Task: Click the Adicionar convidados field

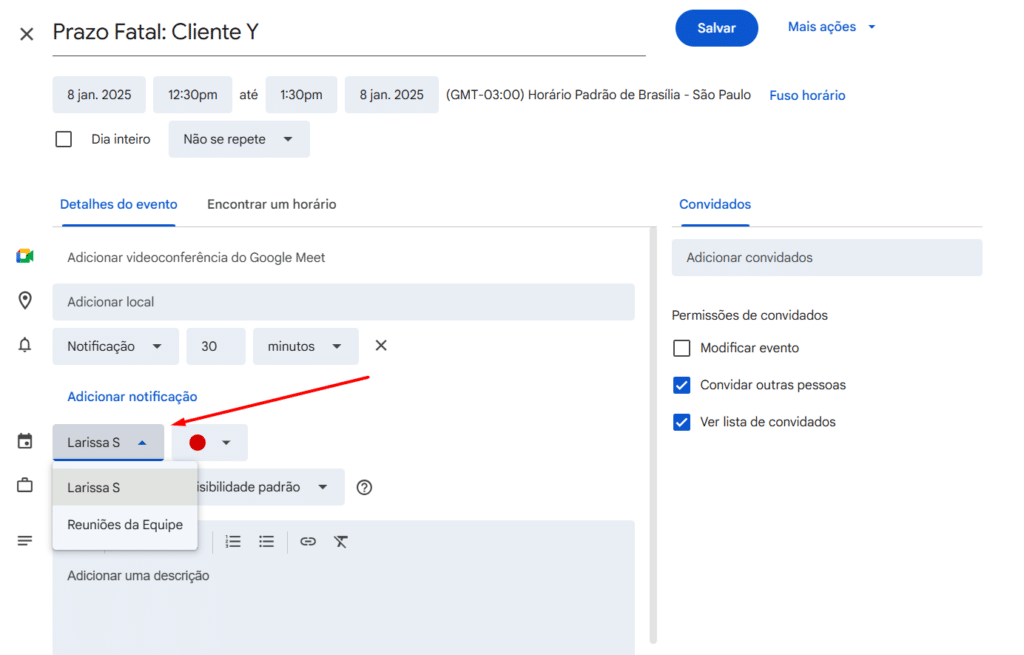Action: tap(826, 257)
